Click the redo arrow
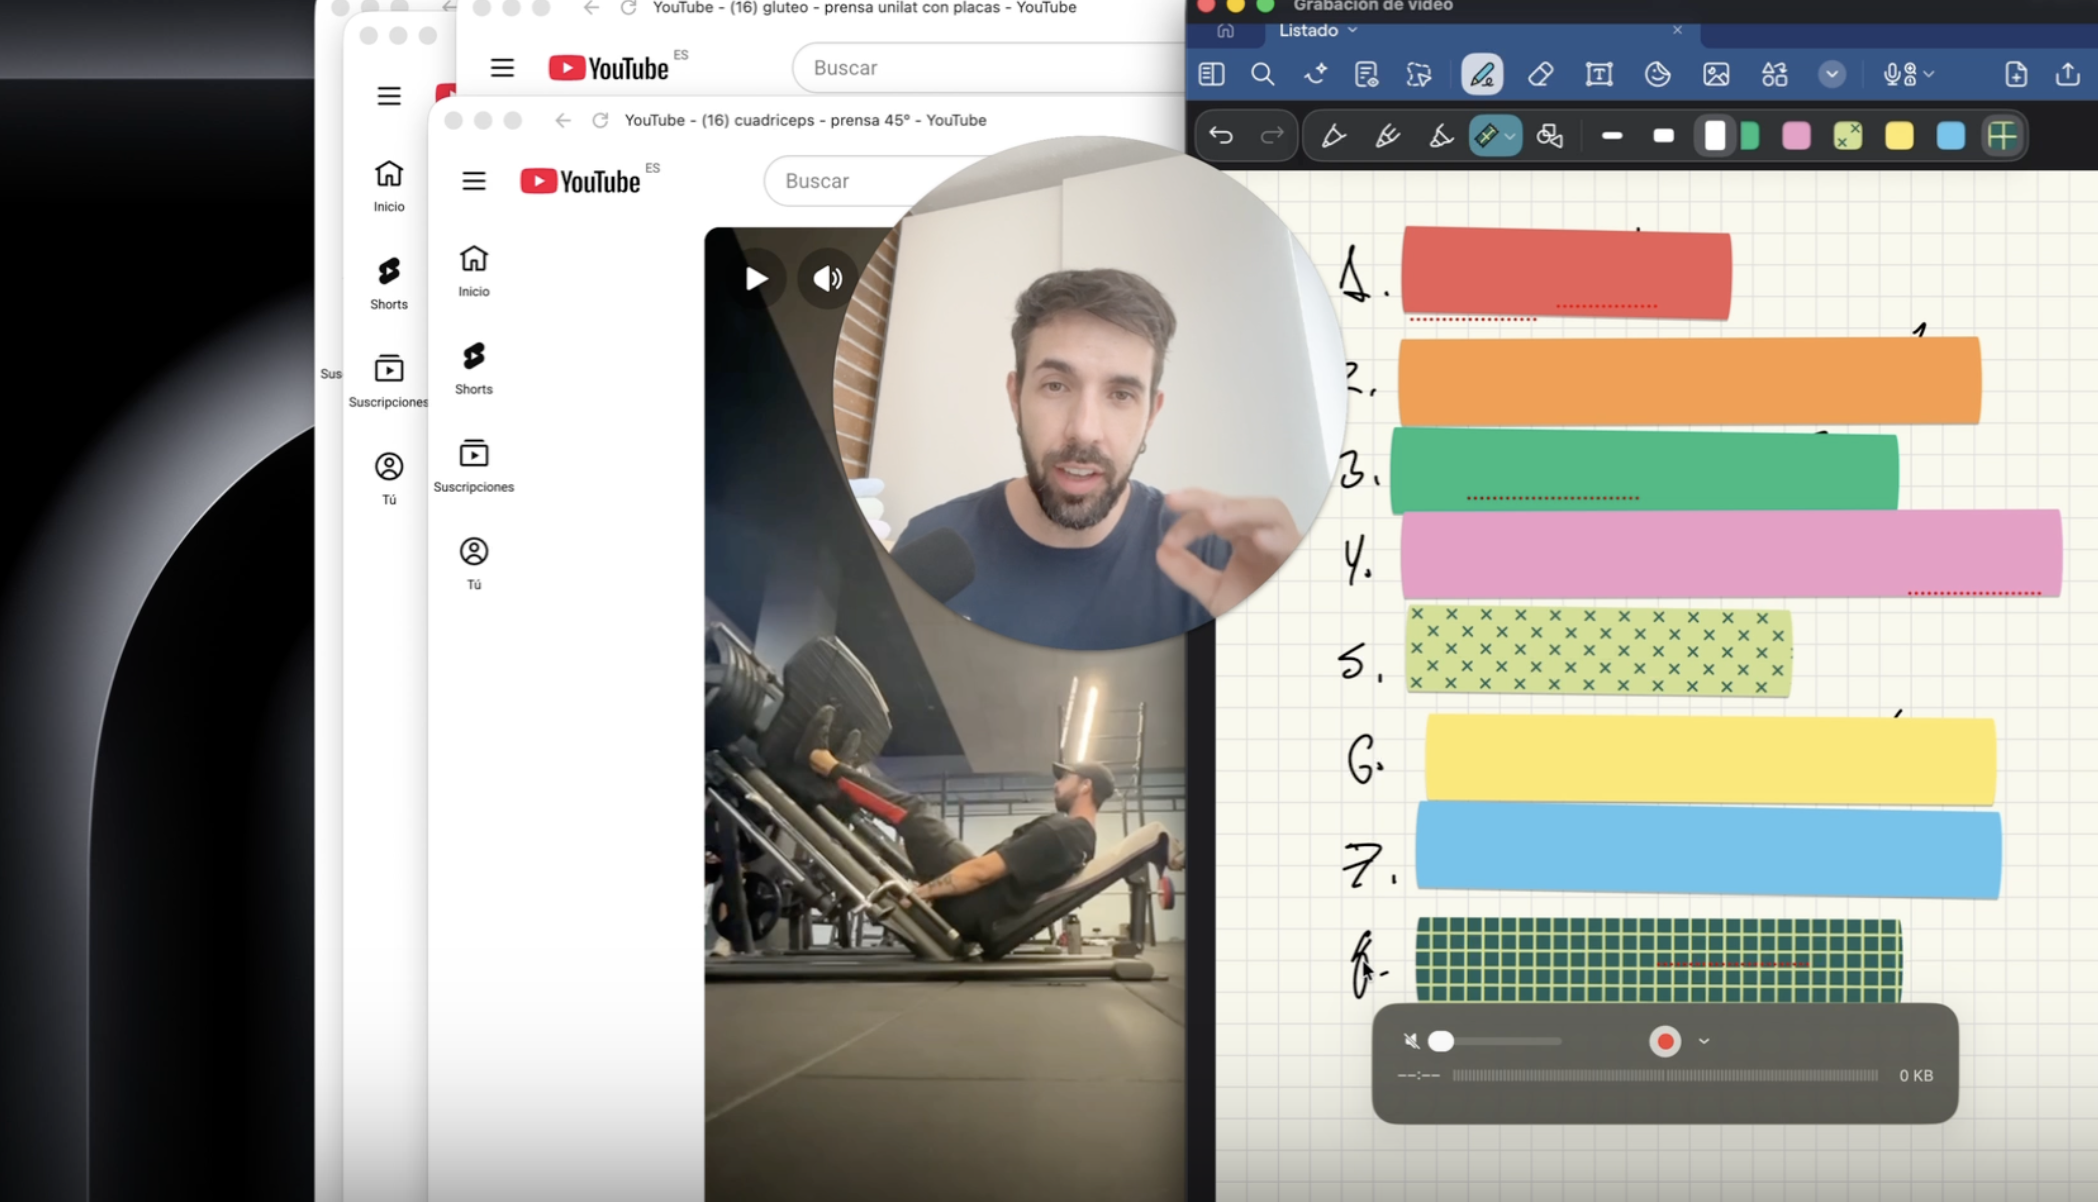The height and width of the screenshot is (1202, 2098). [1272, 135]
